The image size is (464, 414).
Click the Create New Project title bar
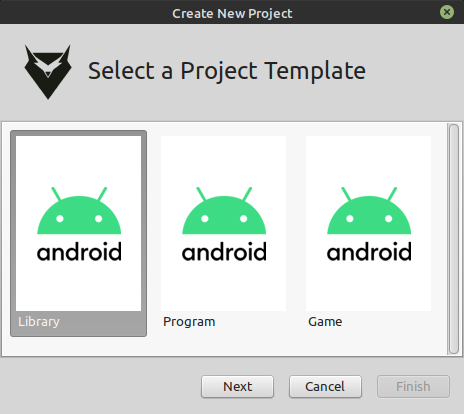[232, 12]
